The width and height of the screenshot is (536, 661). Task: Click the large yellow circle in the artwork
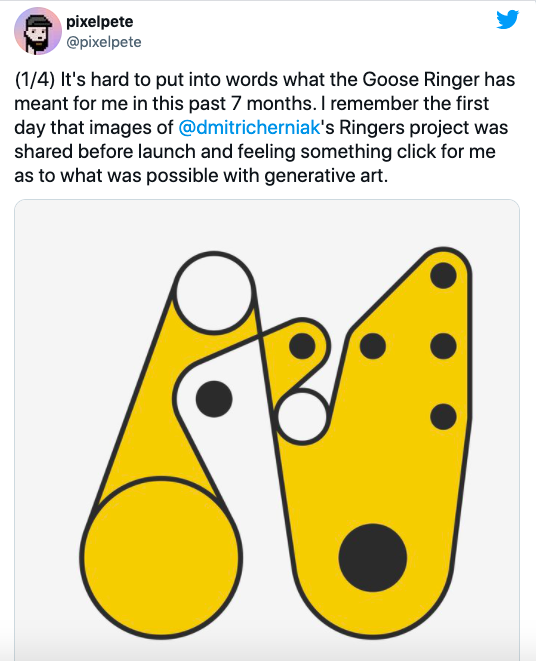click(x=161, y=557)
